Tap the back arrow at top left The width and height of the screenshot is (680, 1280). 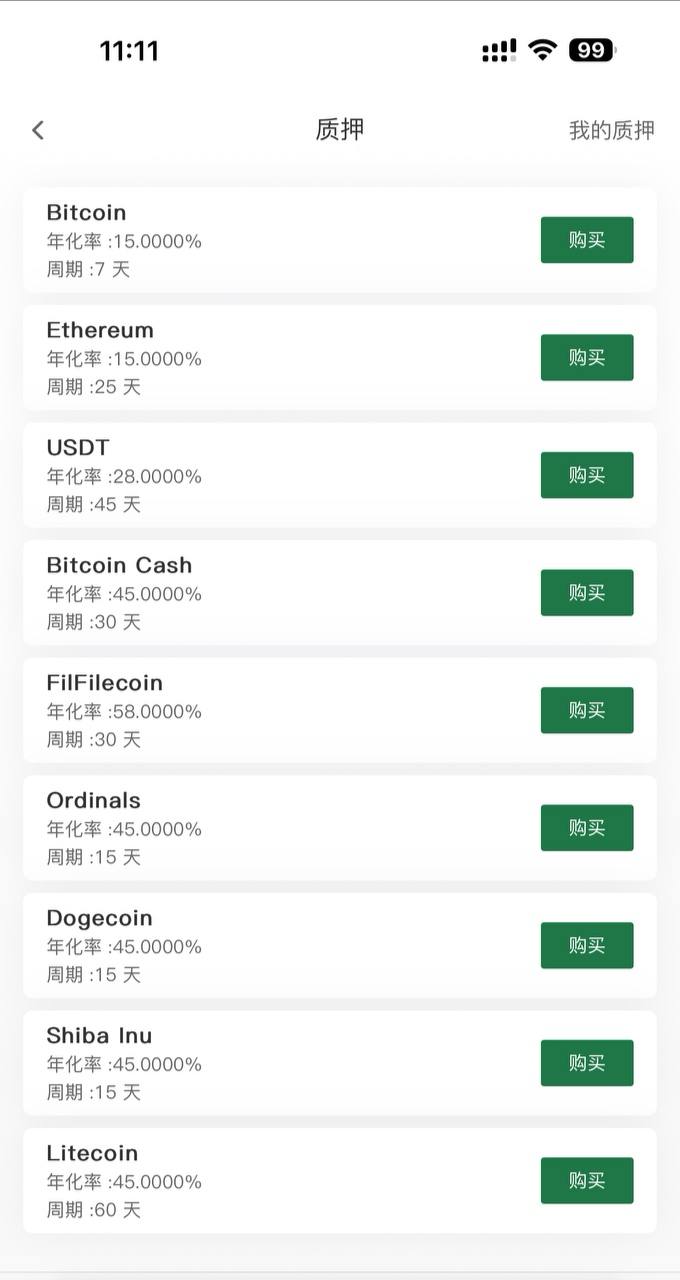pos(37,130)
